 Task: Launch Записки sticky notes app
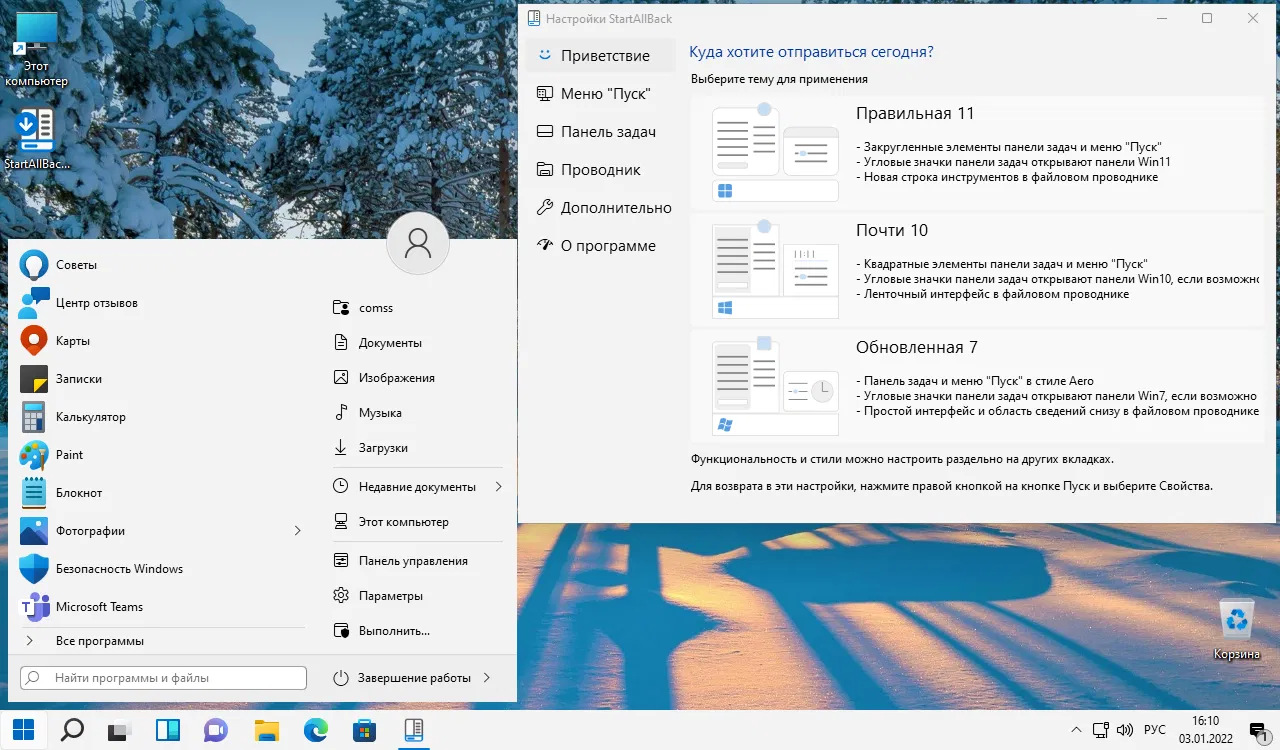160,379
